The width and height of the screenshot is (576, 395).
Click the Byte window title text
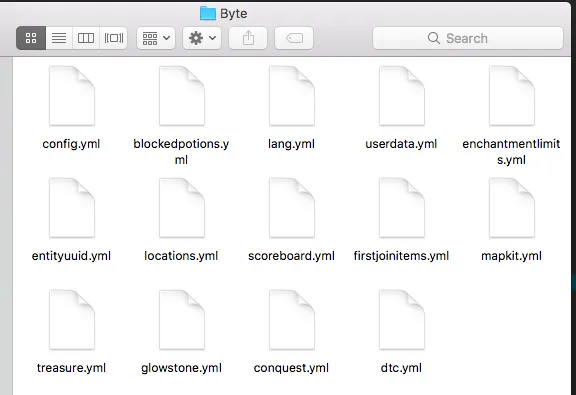pyautogui.click(x=234, y=14)
